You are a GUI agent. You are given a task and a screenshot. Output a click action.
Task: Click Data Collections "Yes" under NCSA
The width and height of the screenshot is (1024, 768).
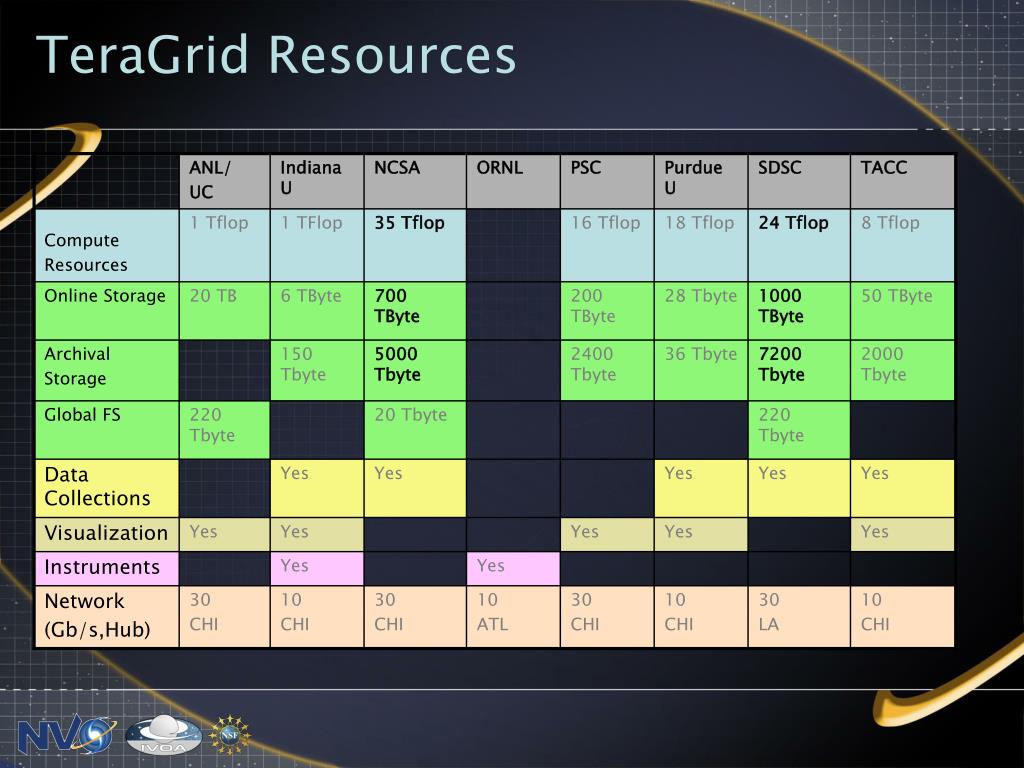(x=415, y=488)
